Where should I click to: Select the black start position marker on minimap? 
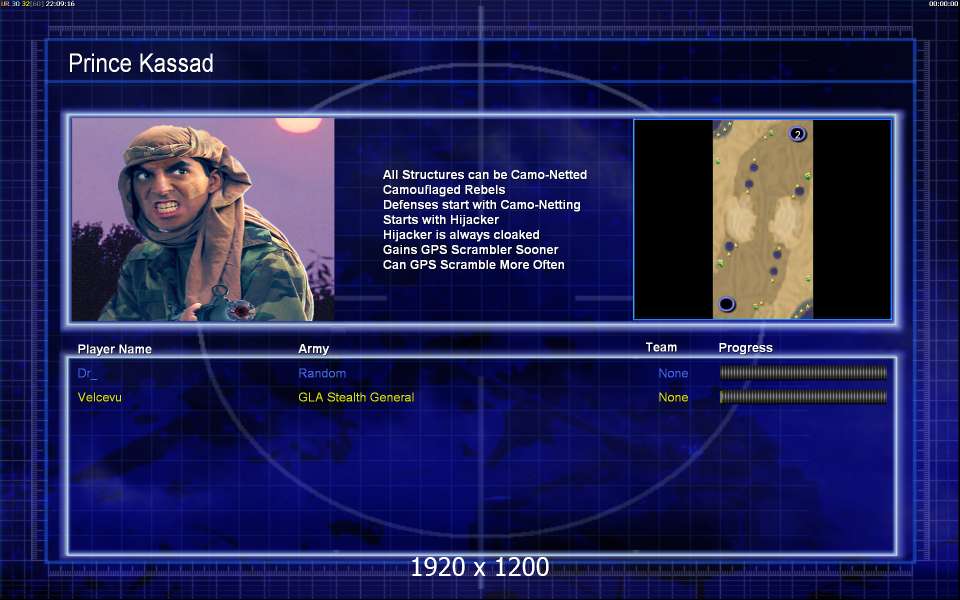[x=726, y=304]
